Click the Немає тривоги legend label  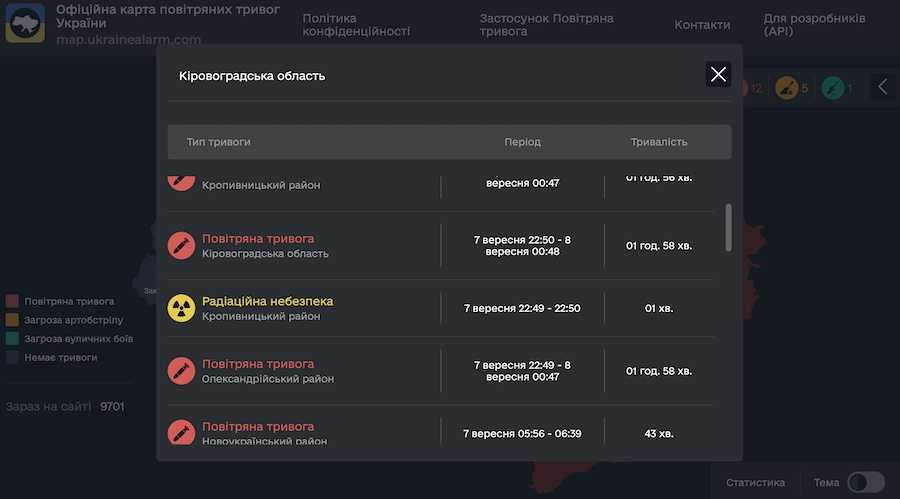click(60, 357)
